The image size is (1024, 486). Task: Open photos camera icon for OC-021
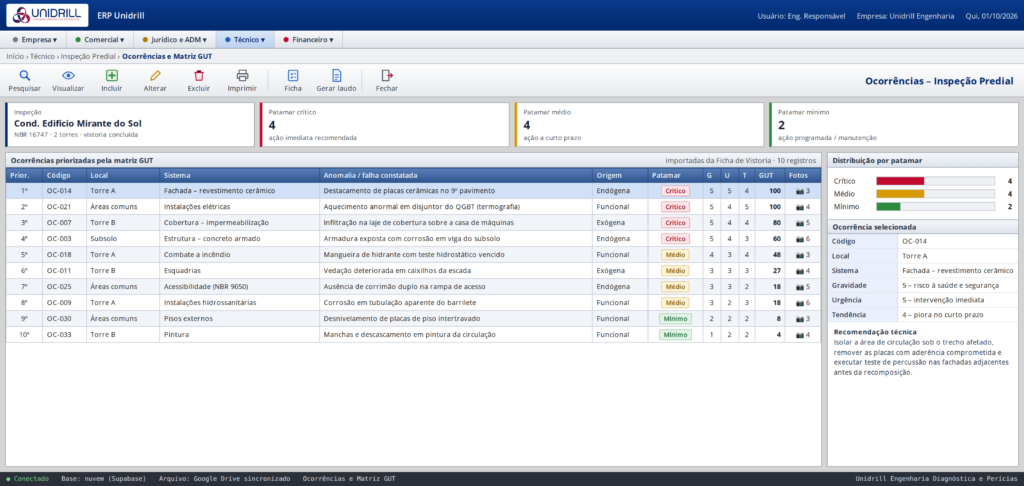click(x=799, y=207)
